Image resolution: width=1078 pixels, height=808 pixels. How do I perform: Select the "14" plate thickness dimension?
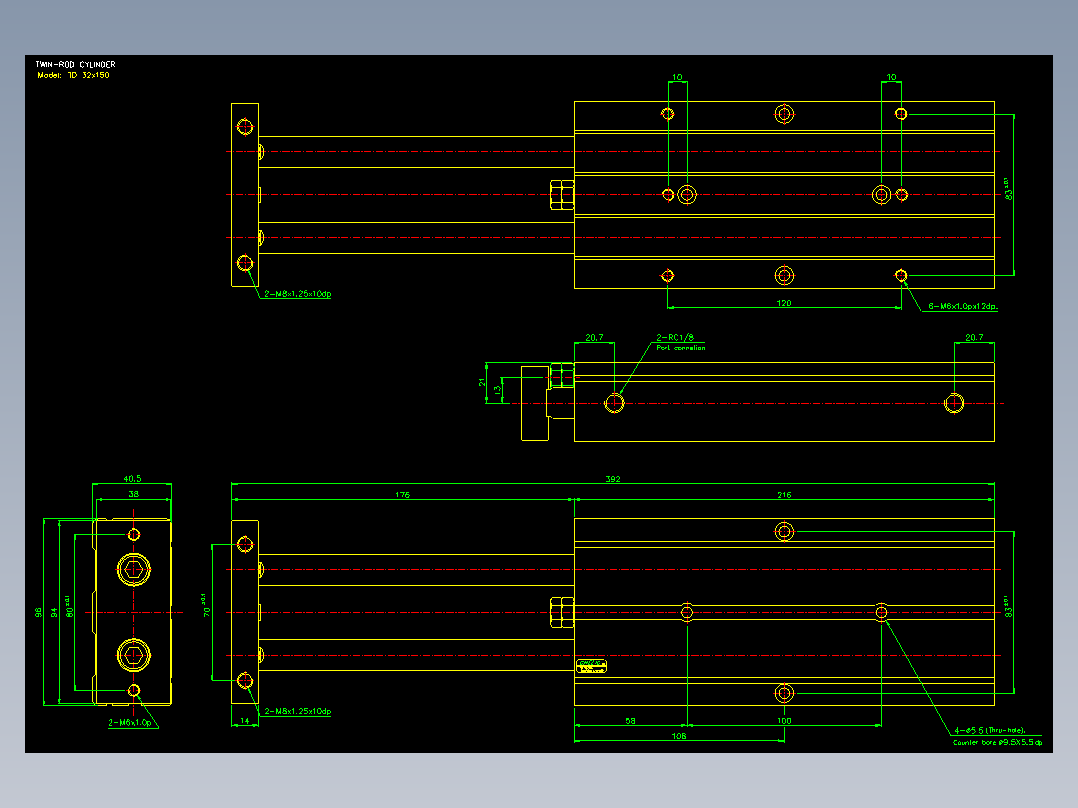(x=245, y=721)
